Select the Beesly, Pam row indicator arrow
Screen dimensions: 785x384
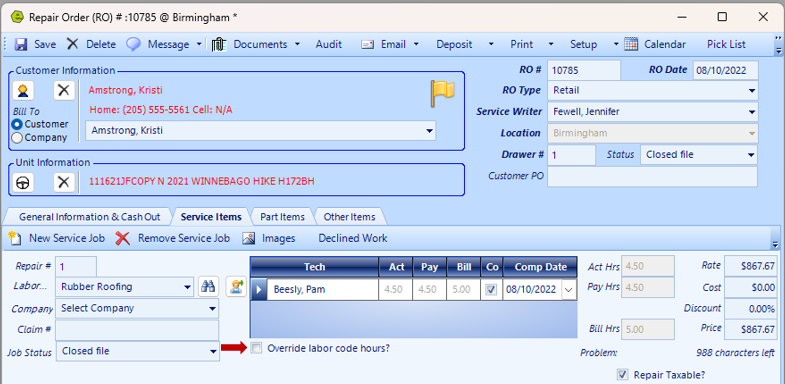[x=259, y=290]
